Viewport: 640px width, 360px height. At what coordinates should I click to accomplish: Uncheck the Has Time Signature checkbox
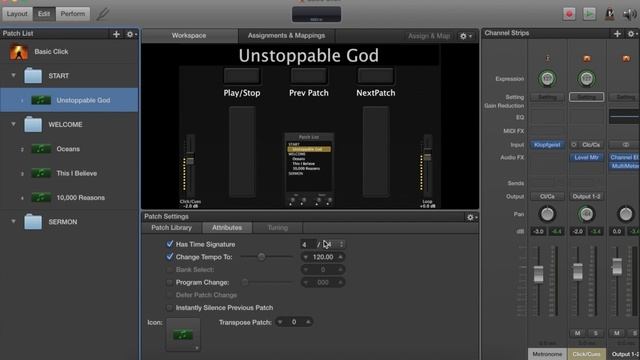[170, 244]
